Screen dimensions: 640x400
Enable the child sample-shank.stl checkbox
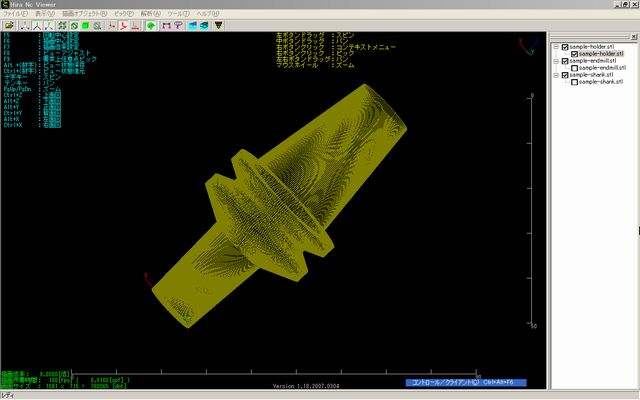[574, 82]
